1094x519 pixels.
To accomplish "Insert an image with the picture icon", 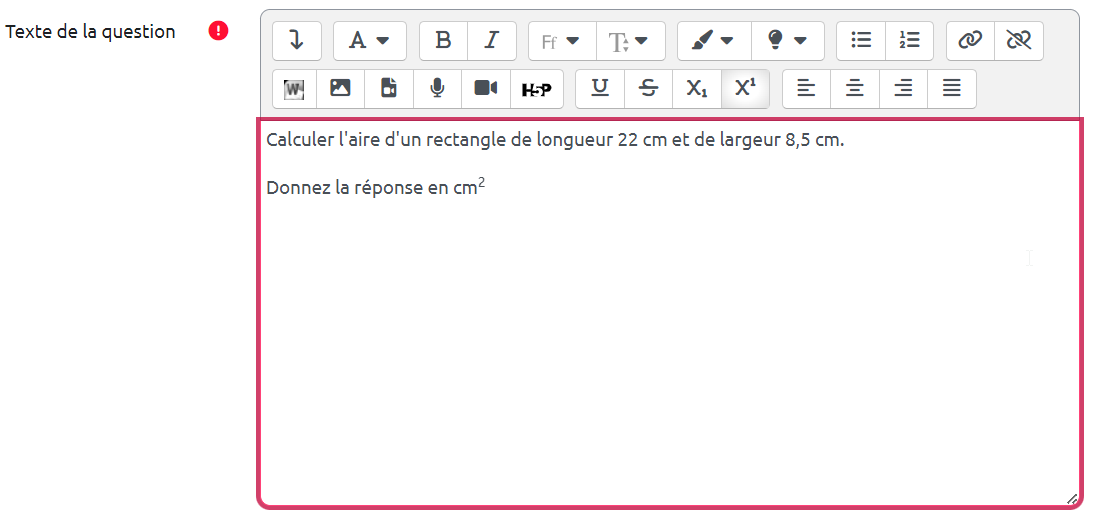I will [340, 89].
